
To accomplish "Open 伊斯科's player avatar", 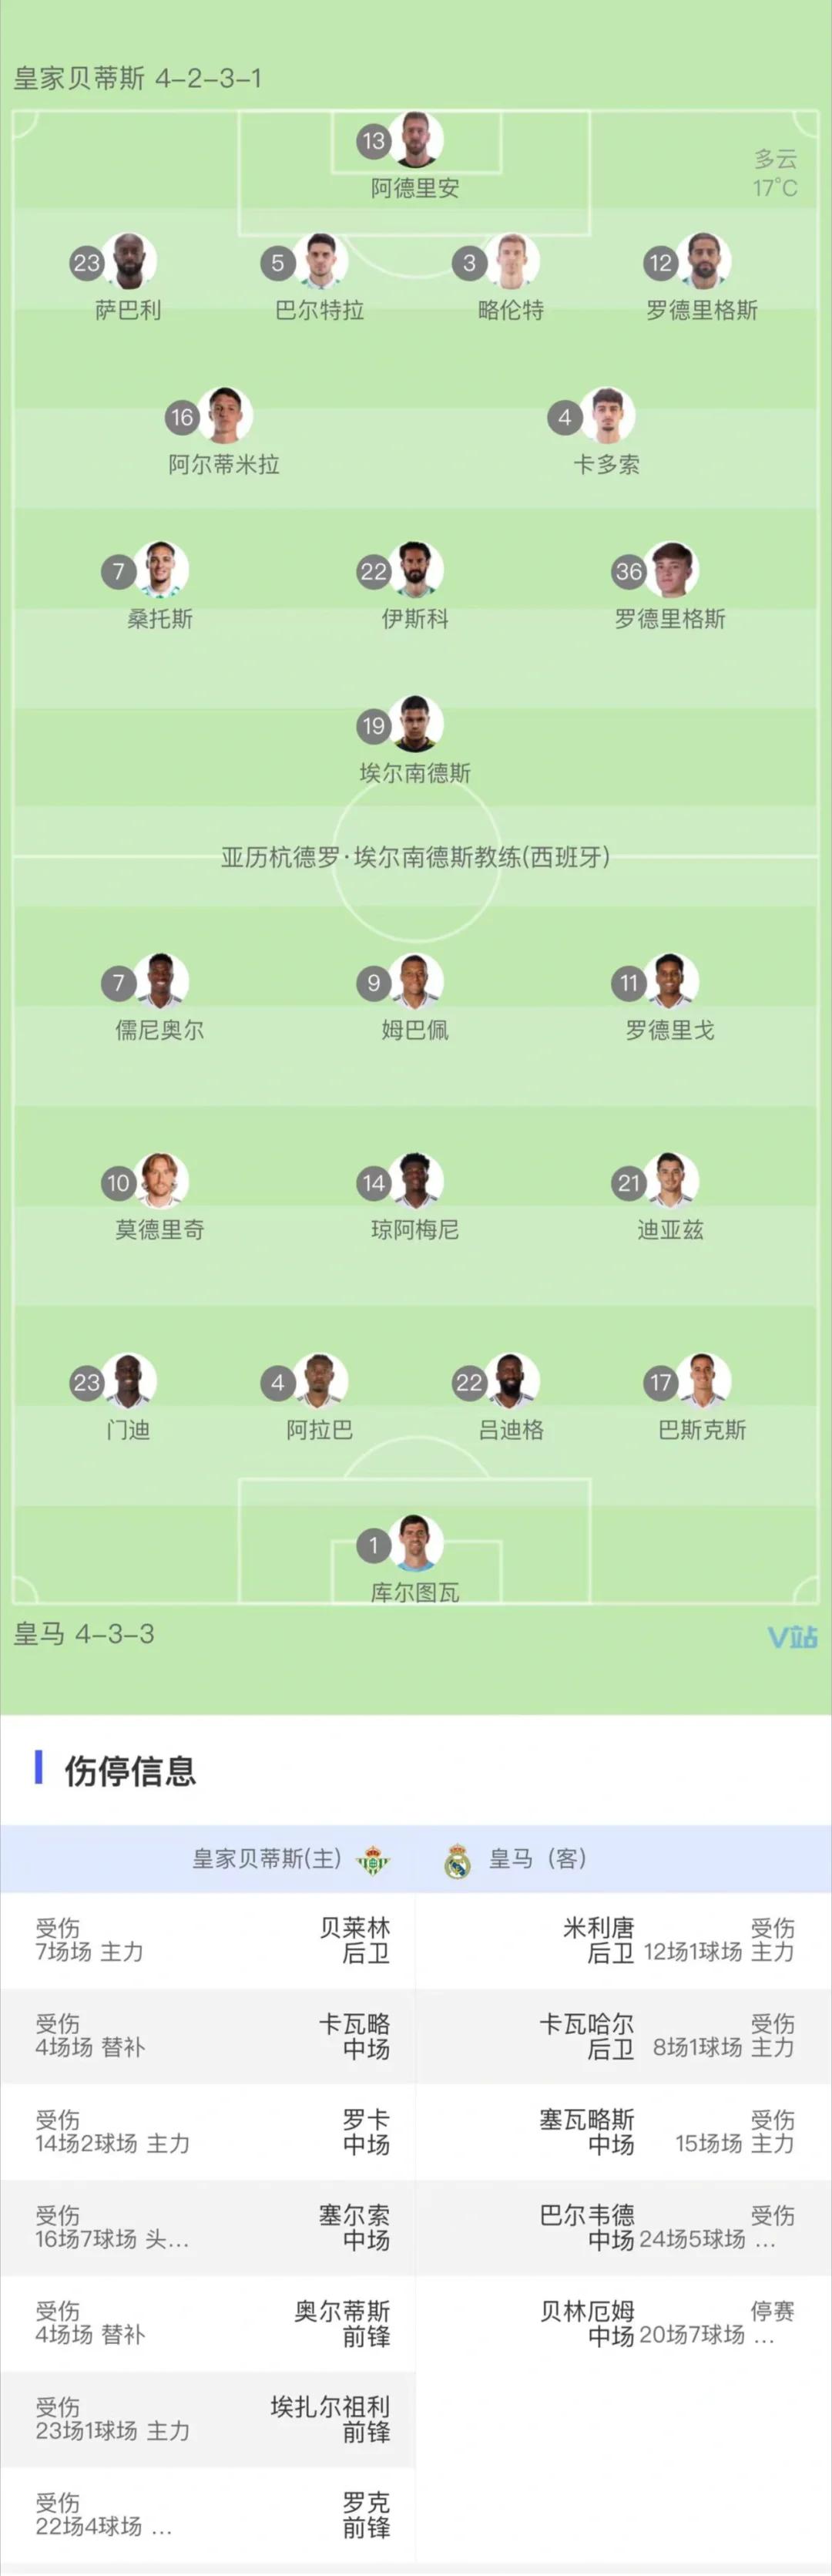I will (x=416, y=569).
